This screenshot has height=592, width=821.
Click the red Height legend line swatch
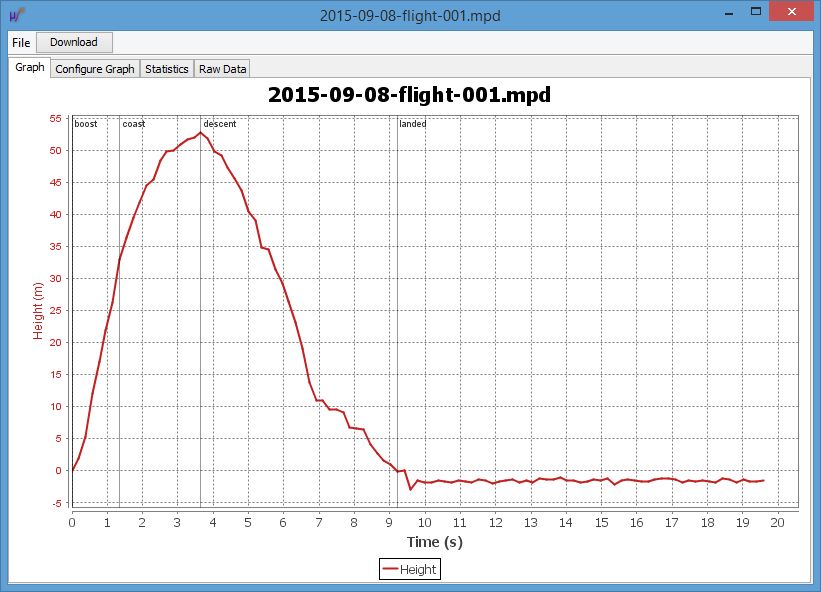coord(390,569)
